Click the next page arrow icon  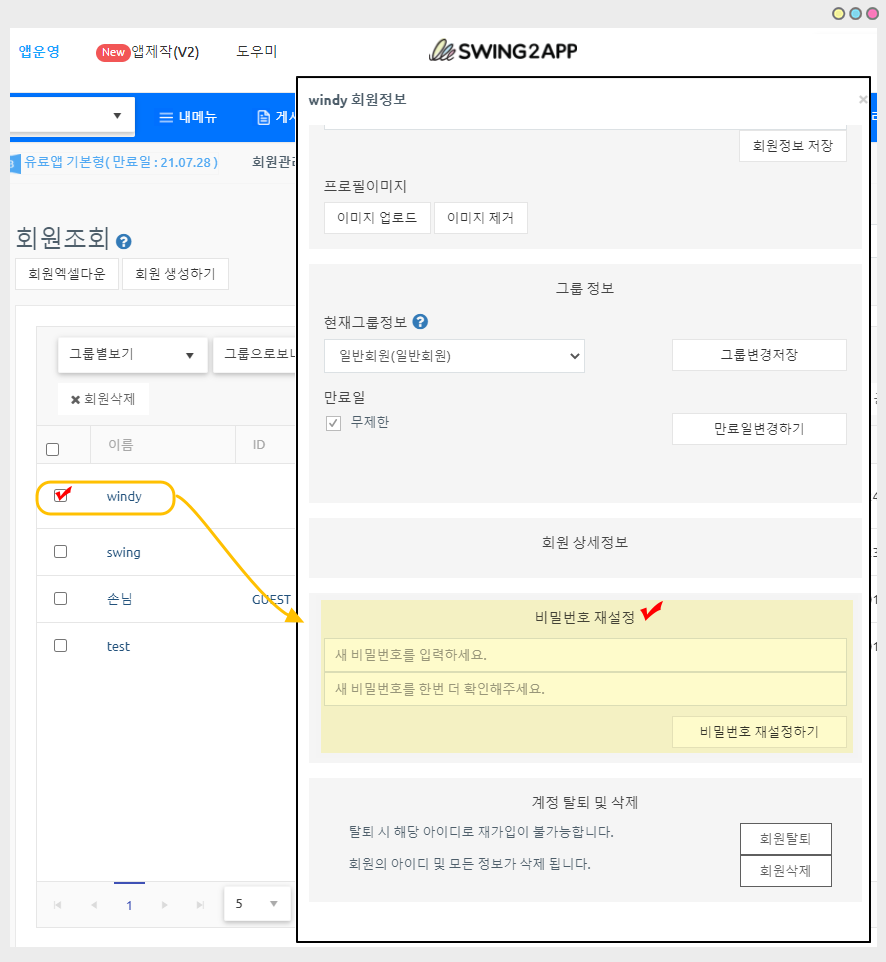point(164,905)
